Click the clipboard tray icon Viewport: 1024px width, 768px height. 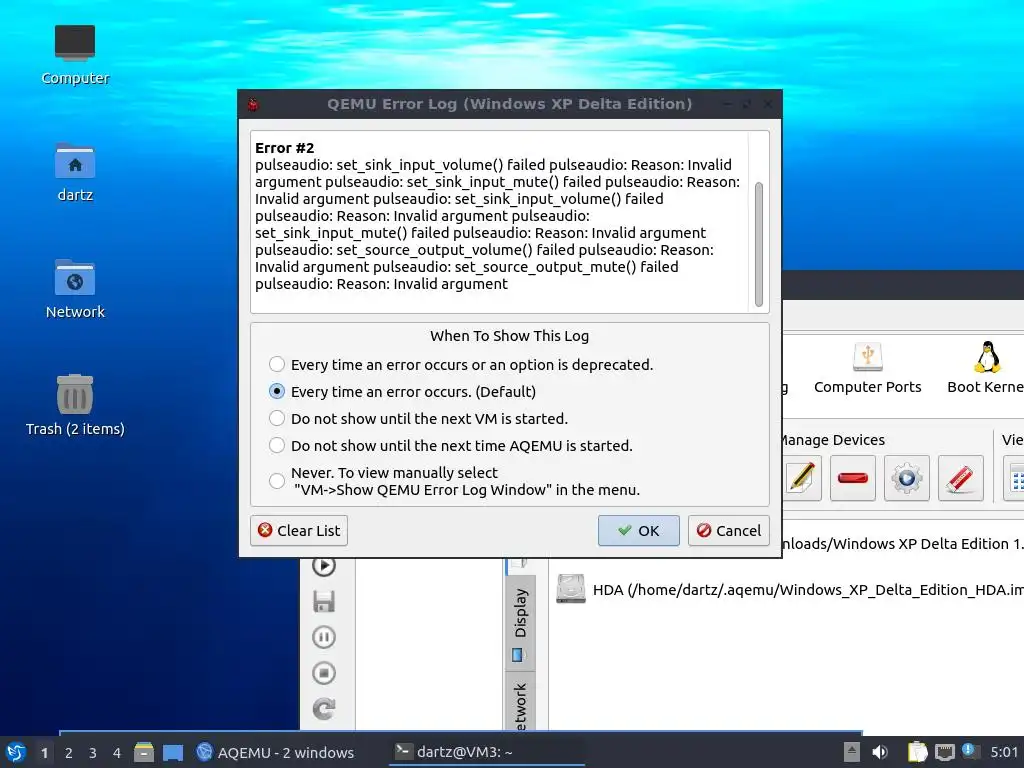pos(917,752)
